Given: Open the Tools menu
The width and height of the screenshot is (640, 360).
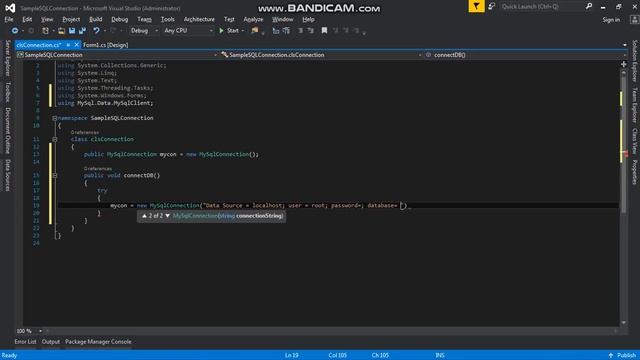Looking at the screenshot, I should click(x=167, y=19).
